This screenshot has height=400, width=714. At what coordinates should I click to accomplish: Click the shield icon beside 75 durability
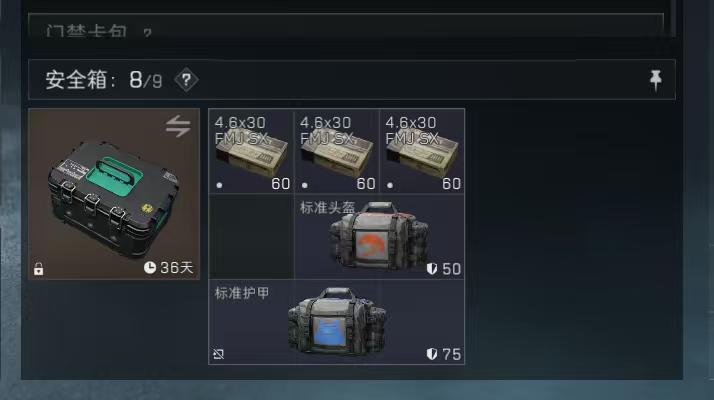[432, 354]
